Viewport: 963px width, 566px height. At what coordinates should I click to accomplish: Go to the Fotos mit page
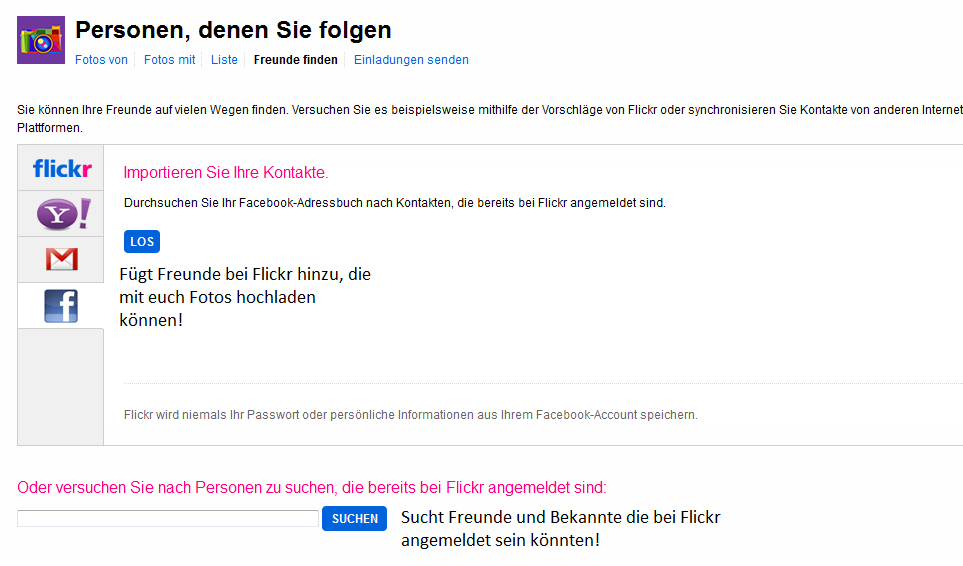coord(169,60)
